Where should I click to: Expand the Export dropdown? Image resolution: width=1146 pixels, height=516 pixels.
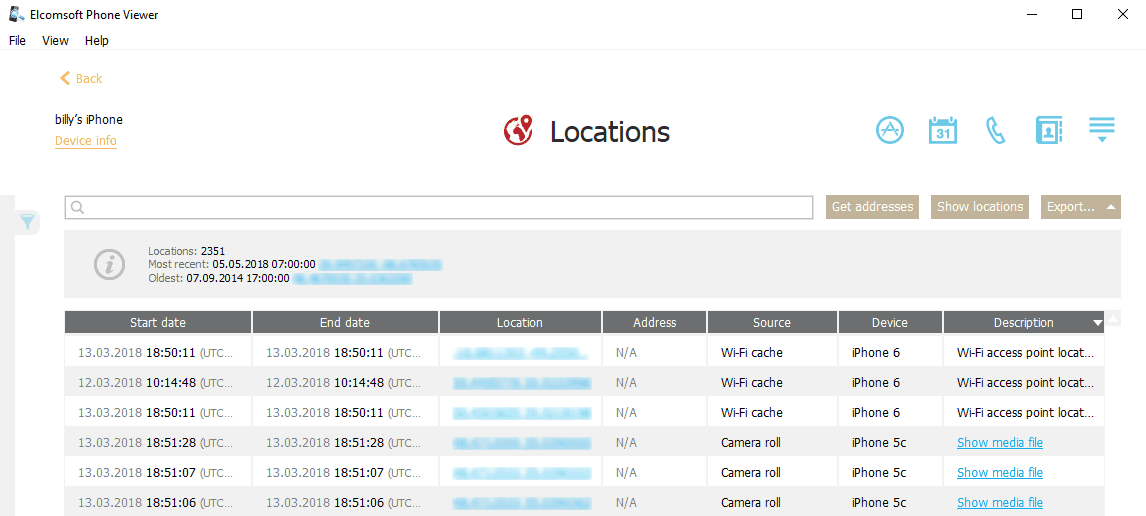pyautogui.click(x=1080, y=207)
